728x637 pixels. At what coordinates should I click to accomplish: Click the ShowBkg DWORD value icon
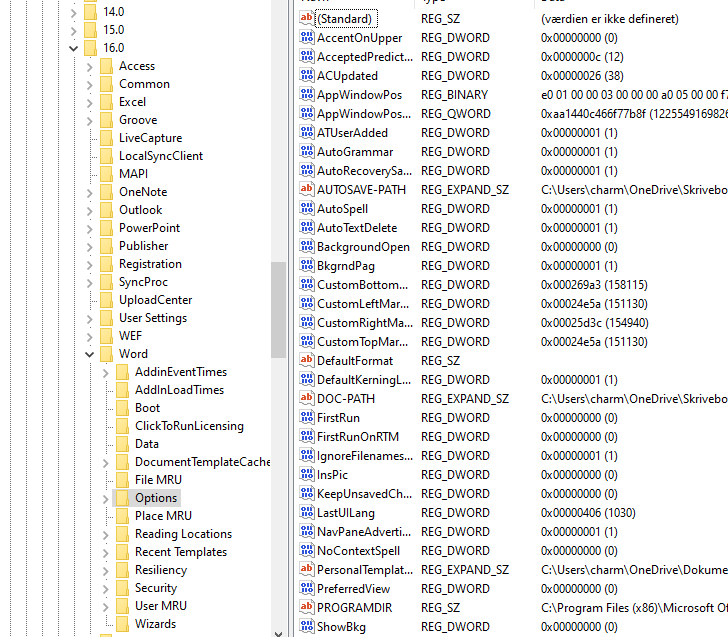306,626
